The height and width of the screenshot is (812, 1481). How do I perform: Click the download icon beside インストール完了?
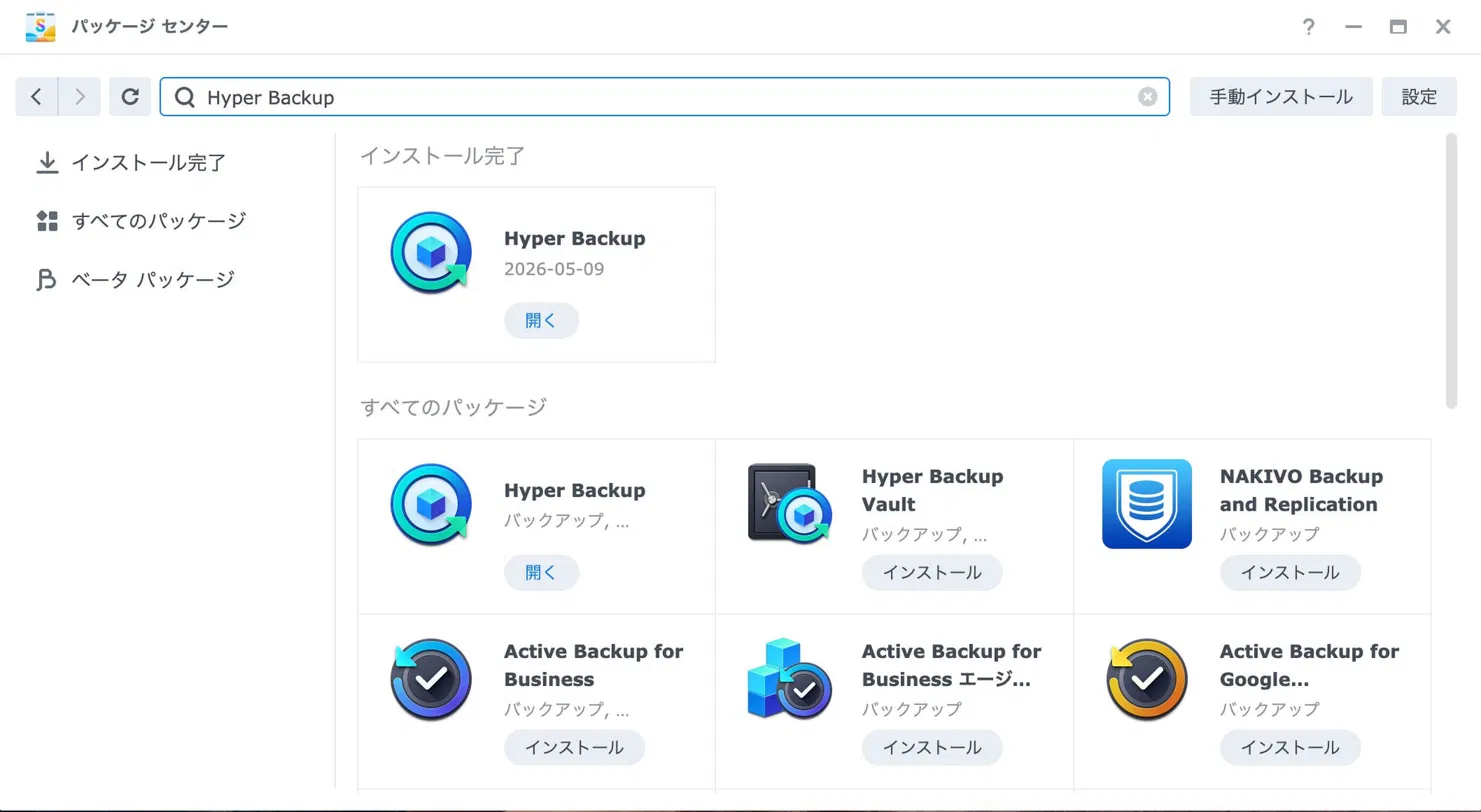tap(47, 163)
